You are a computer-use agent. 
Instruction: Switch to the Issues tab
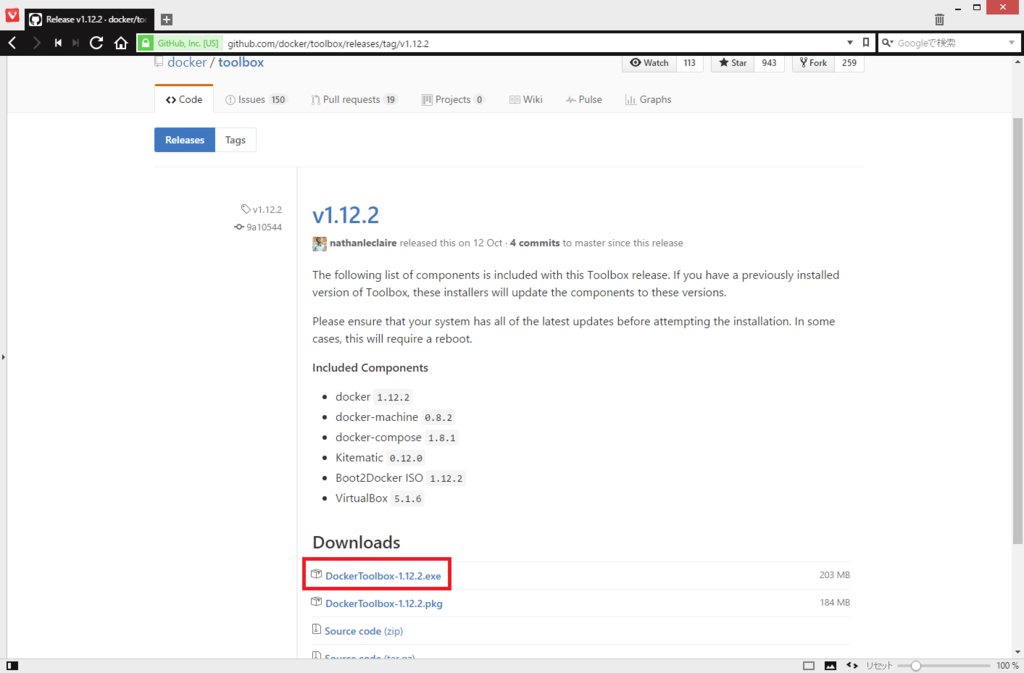255,99
